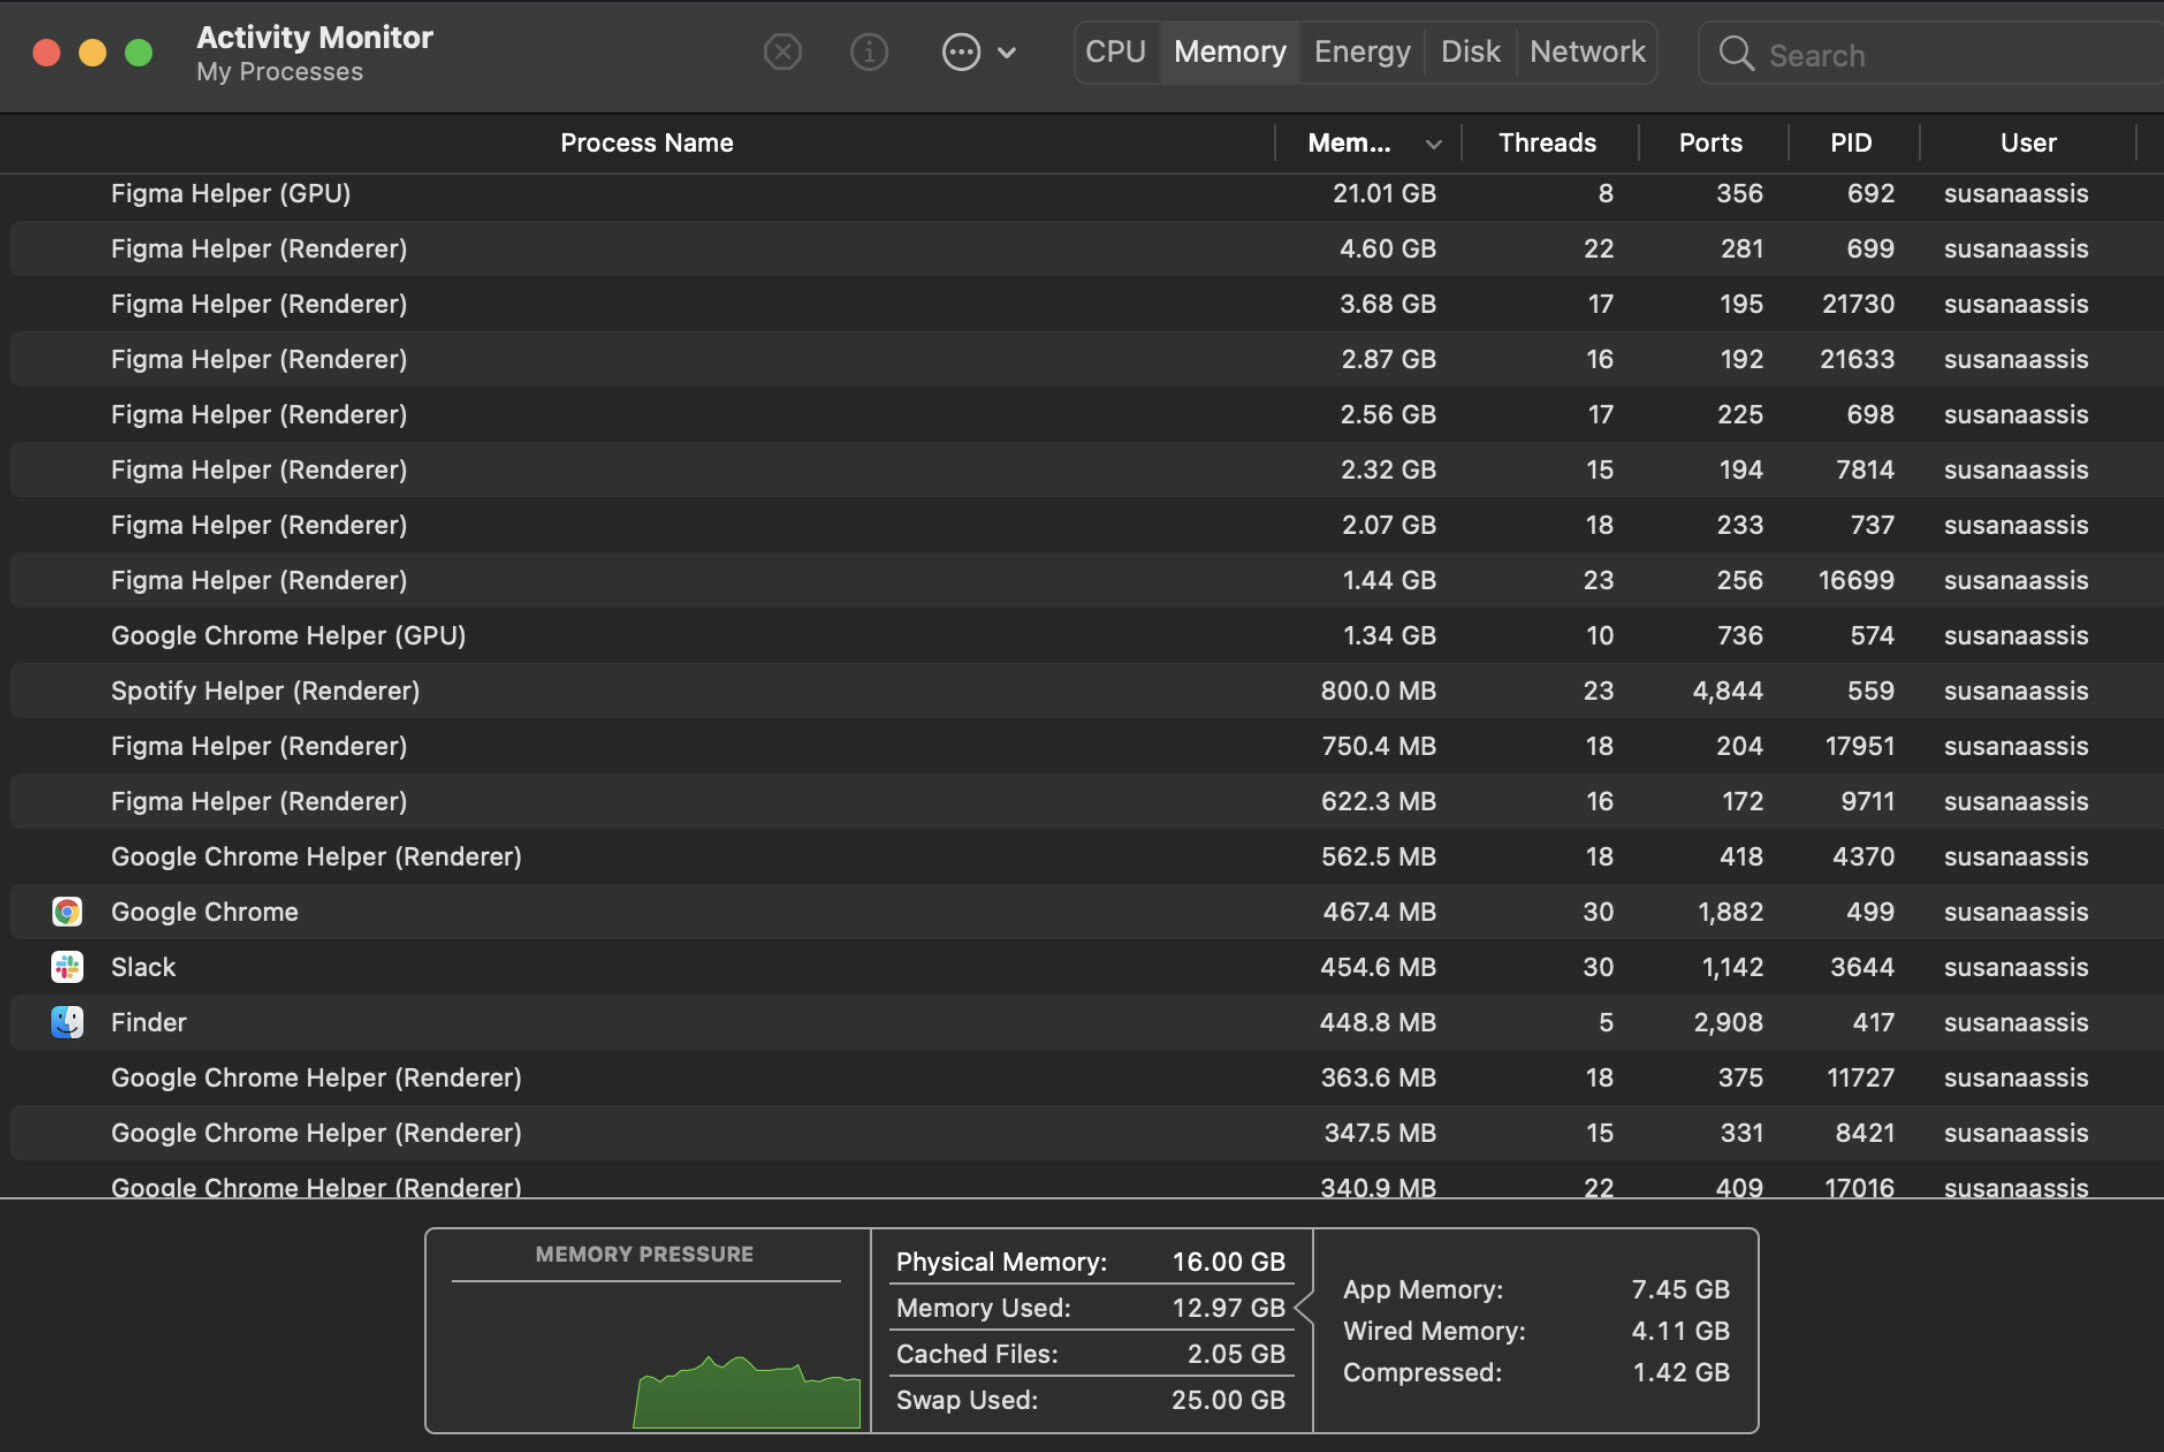2164x1452 pixels.
Task: Click the Google Chrome app icon
Action: tap(67, 912)
